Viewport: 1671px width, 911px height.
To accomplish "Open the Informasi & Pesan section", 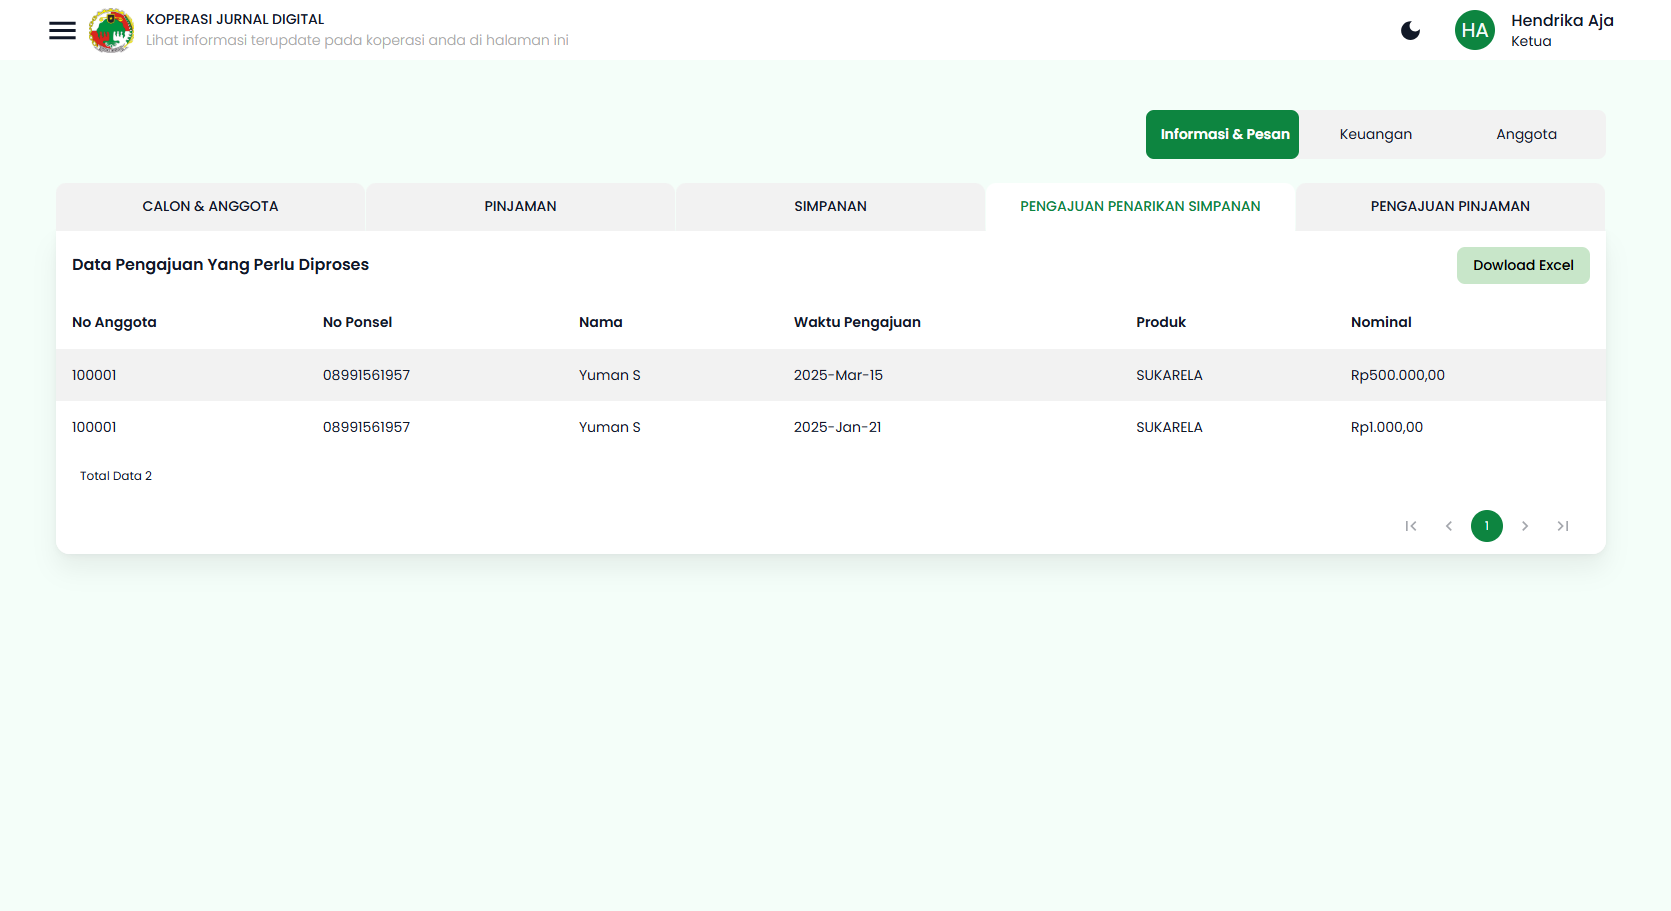I will click(x=1222, y=133).
